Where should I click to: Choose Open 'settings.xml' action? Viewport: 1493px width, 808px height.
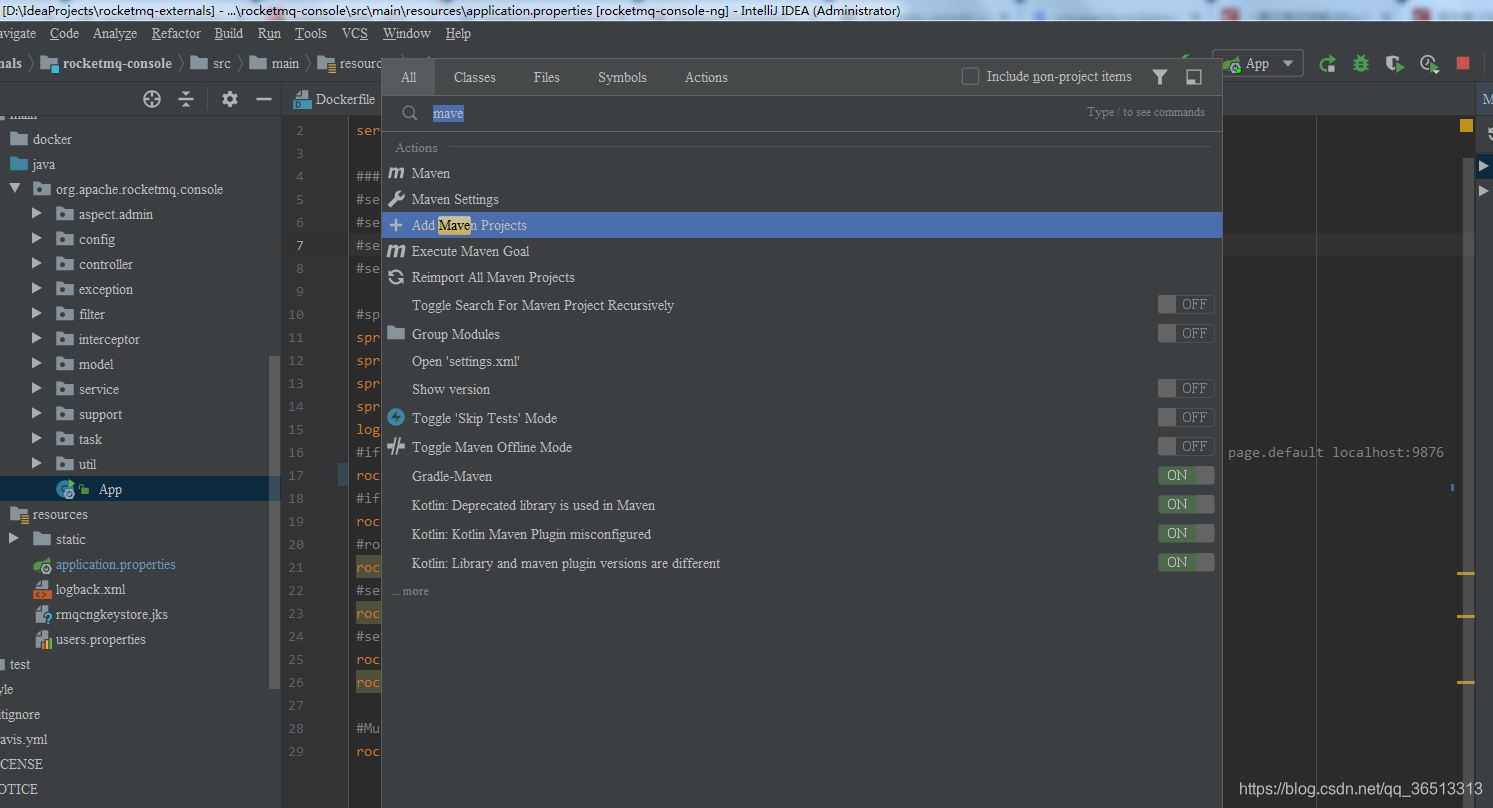466,361
